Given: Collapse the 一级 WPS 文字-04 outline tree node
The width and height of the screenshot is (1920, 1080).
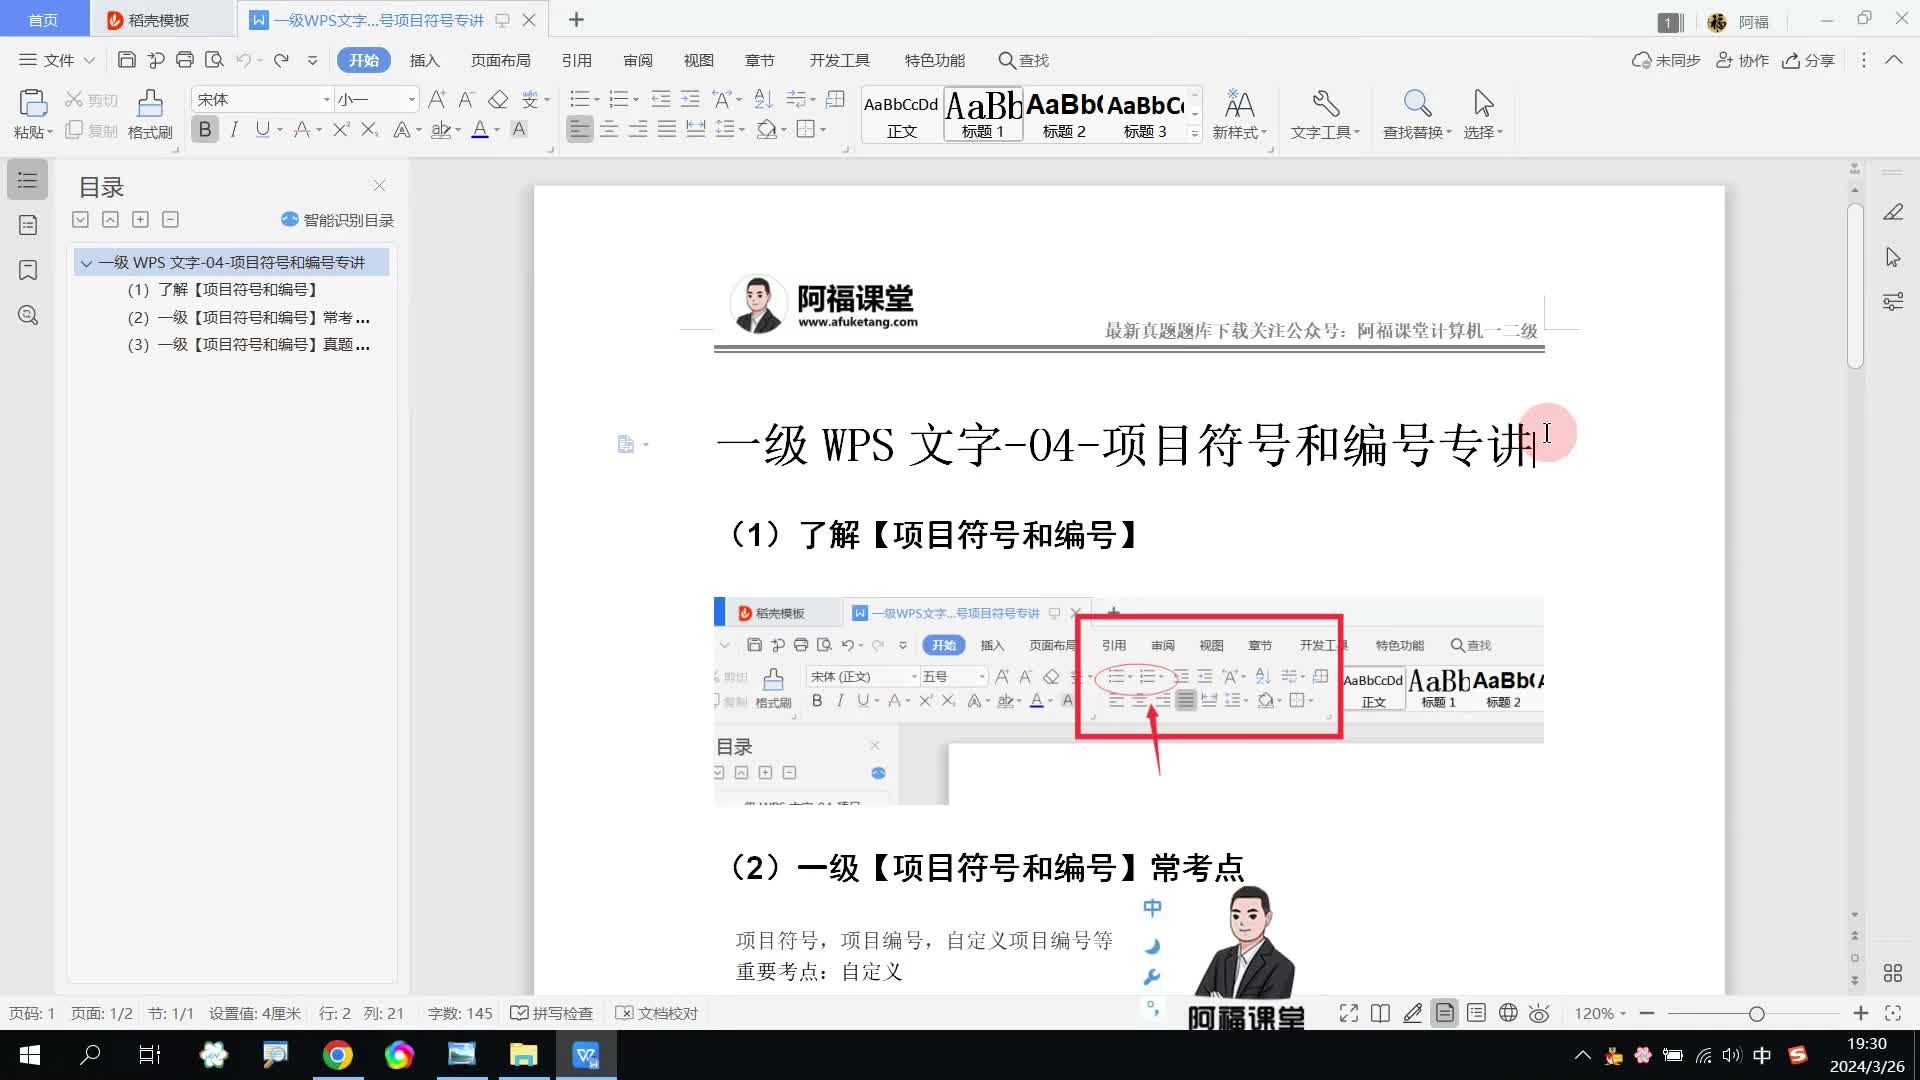Looking at the screenshot, I should tap(86, 263).
